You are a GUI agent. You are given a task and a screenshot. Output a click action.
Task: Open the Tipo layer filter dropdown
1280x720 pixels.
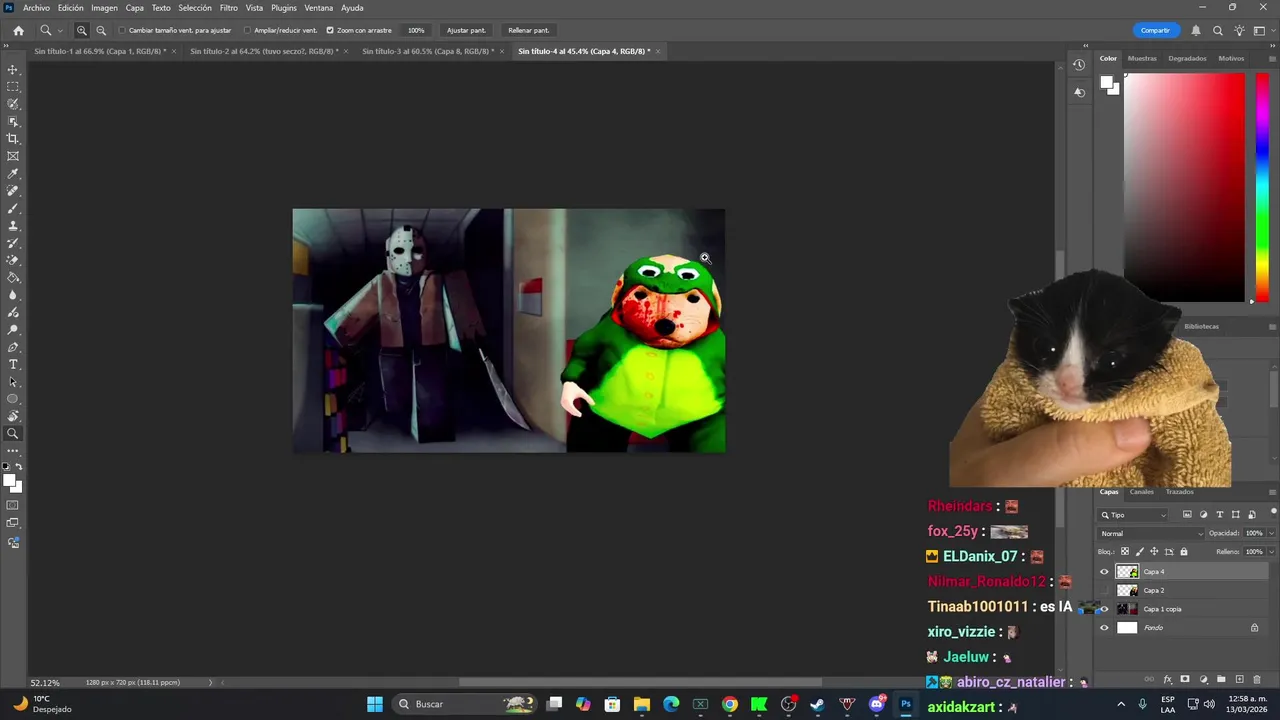point(1133,515)
